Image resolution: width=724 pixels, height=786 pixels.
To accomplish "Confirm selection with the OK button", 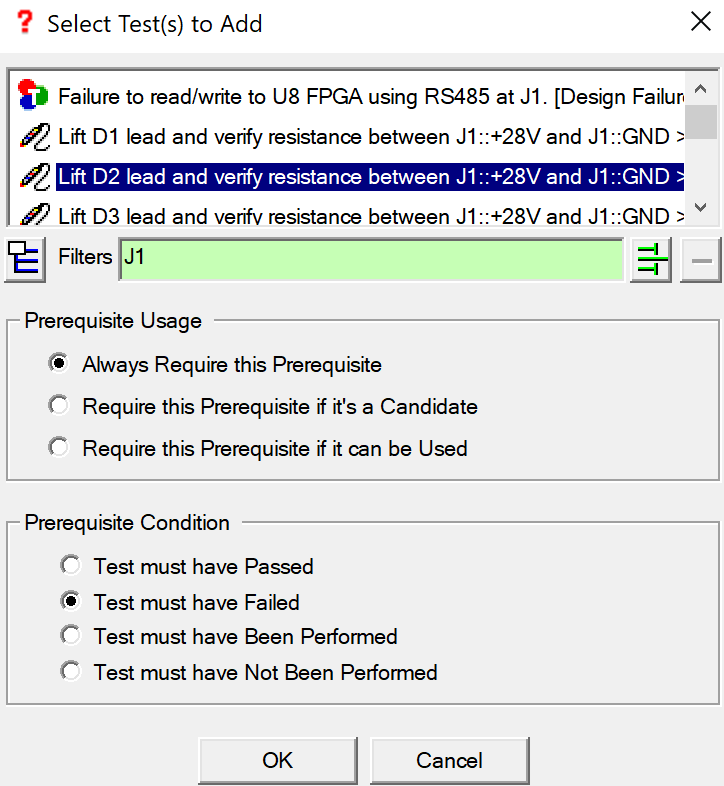I will (x=278, y=760).
